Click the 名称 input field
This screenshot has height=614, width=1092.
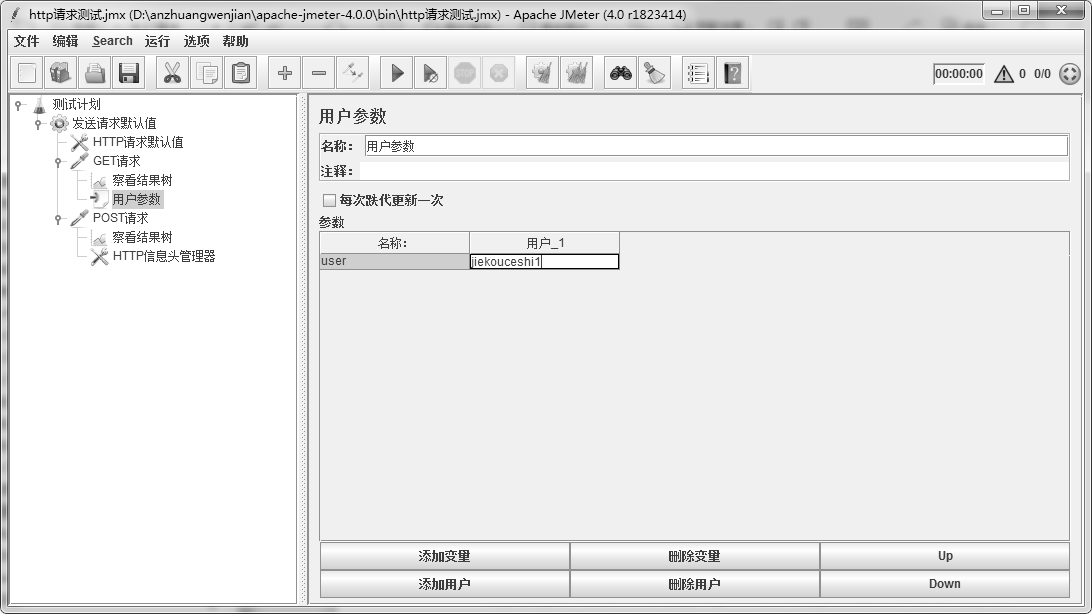[x=716, y=146]
